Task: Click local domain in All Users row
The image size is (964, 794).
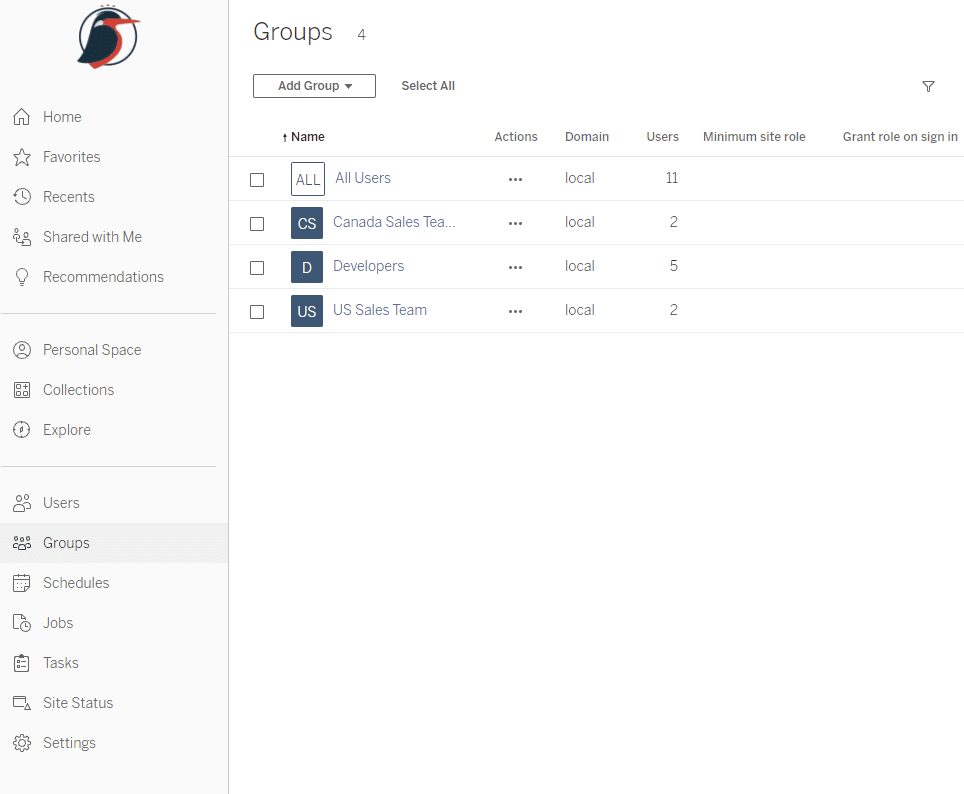Action: (580, 178)
